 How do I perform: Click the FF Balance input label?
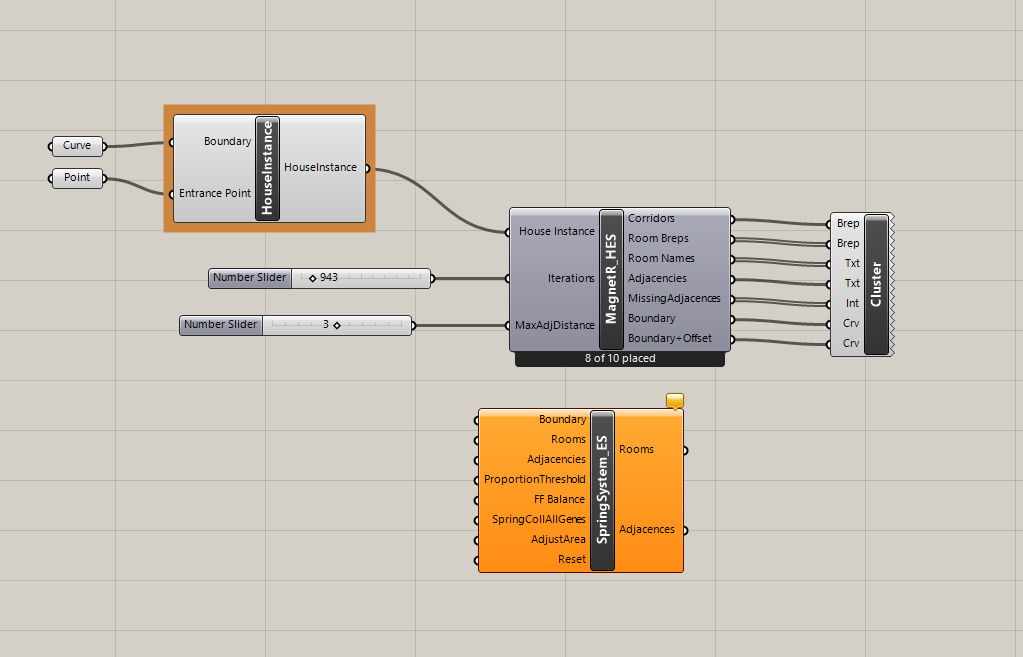559,499
